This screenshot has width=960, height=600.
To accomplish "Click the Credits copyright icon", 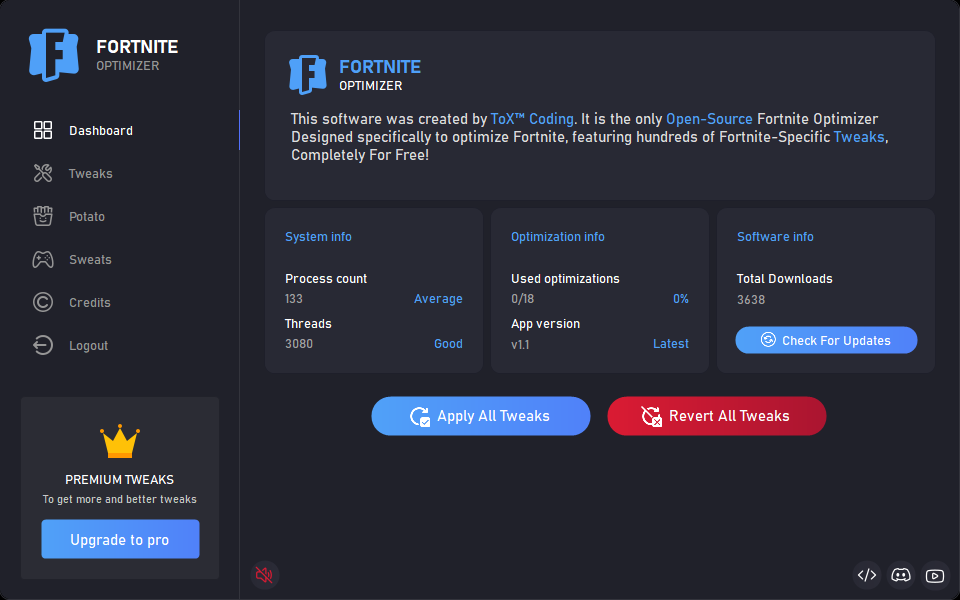I will [x=42, y=302].
